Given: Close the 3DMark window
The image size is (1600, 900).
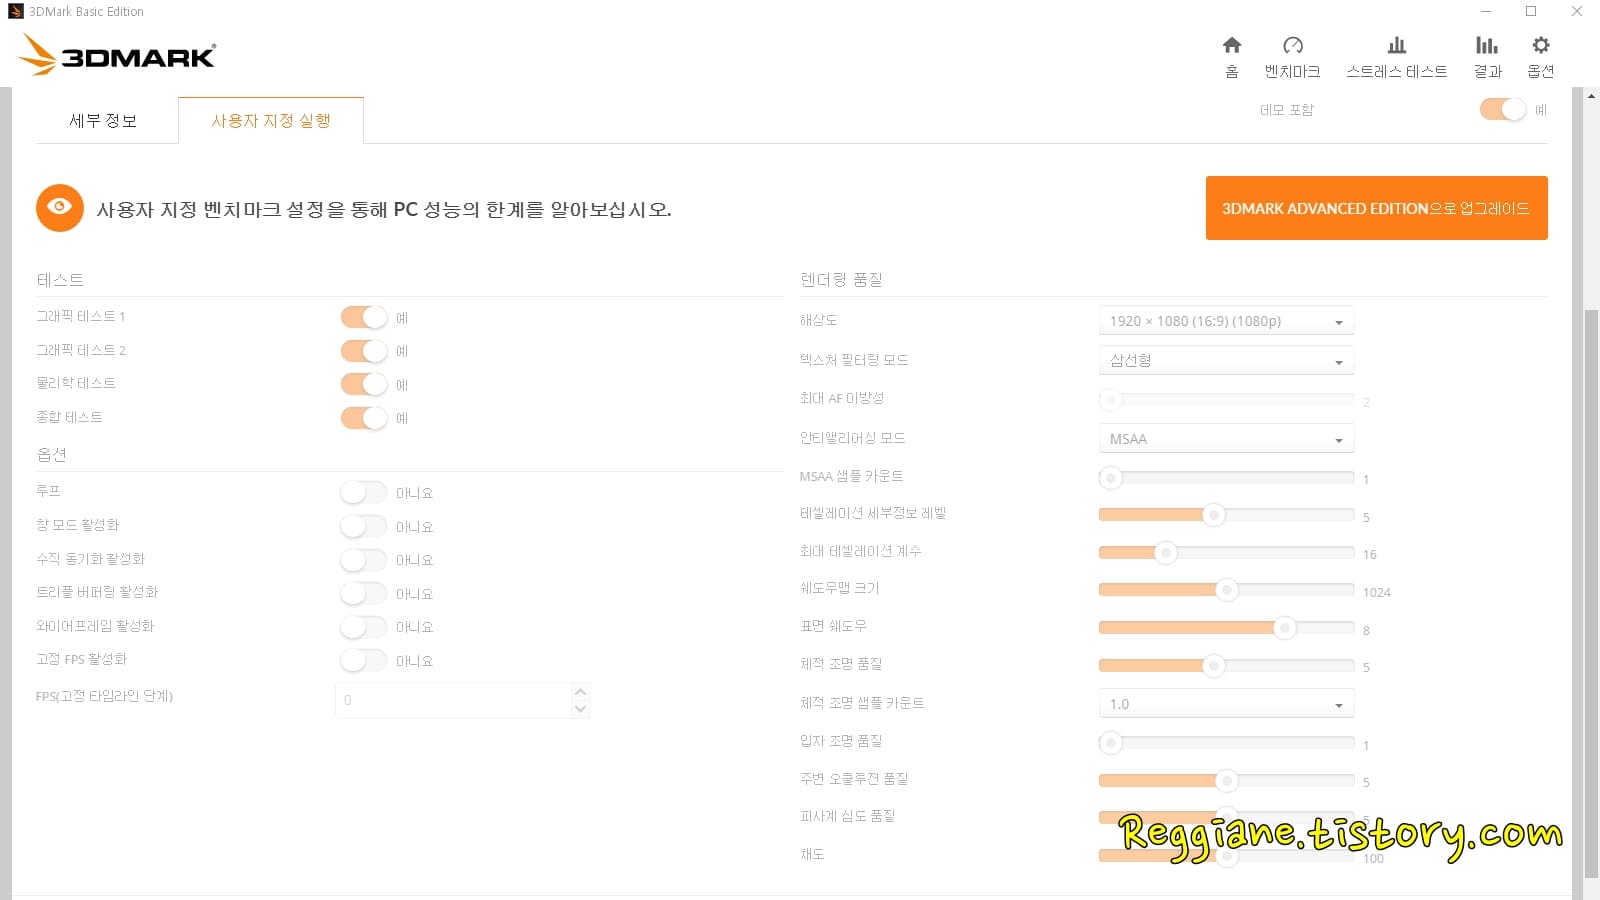Looking at the screenshot, I should point(1577,11).
